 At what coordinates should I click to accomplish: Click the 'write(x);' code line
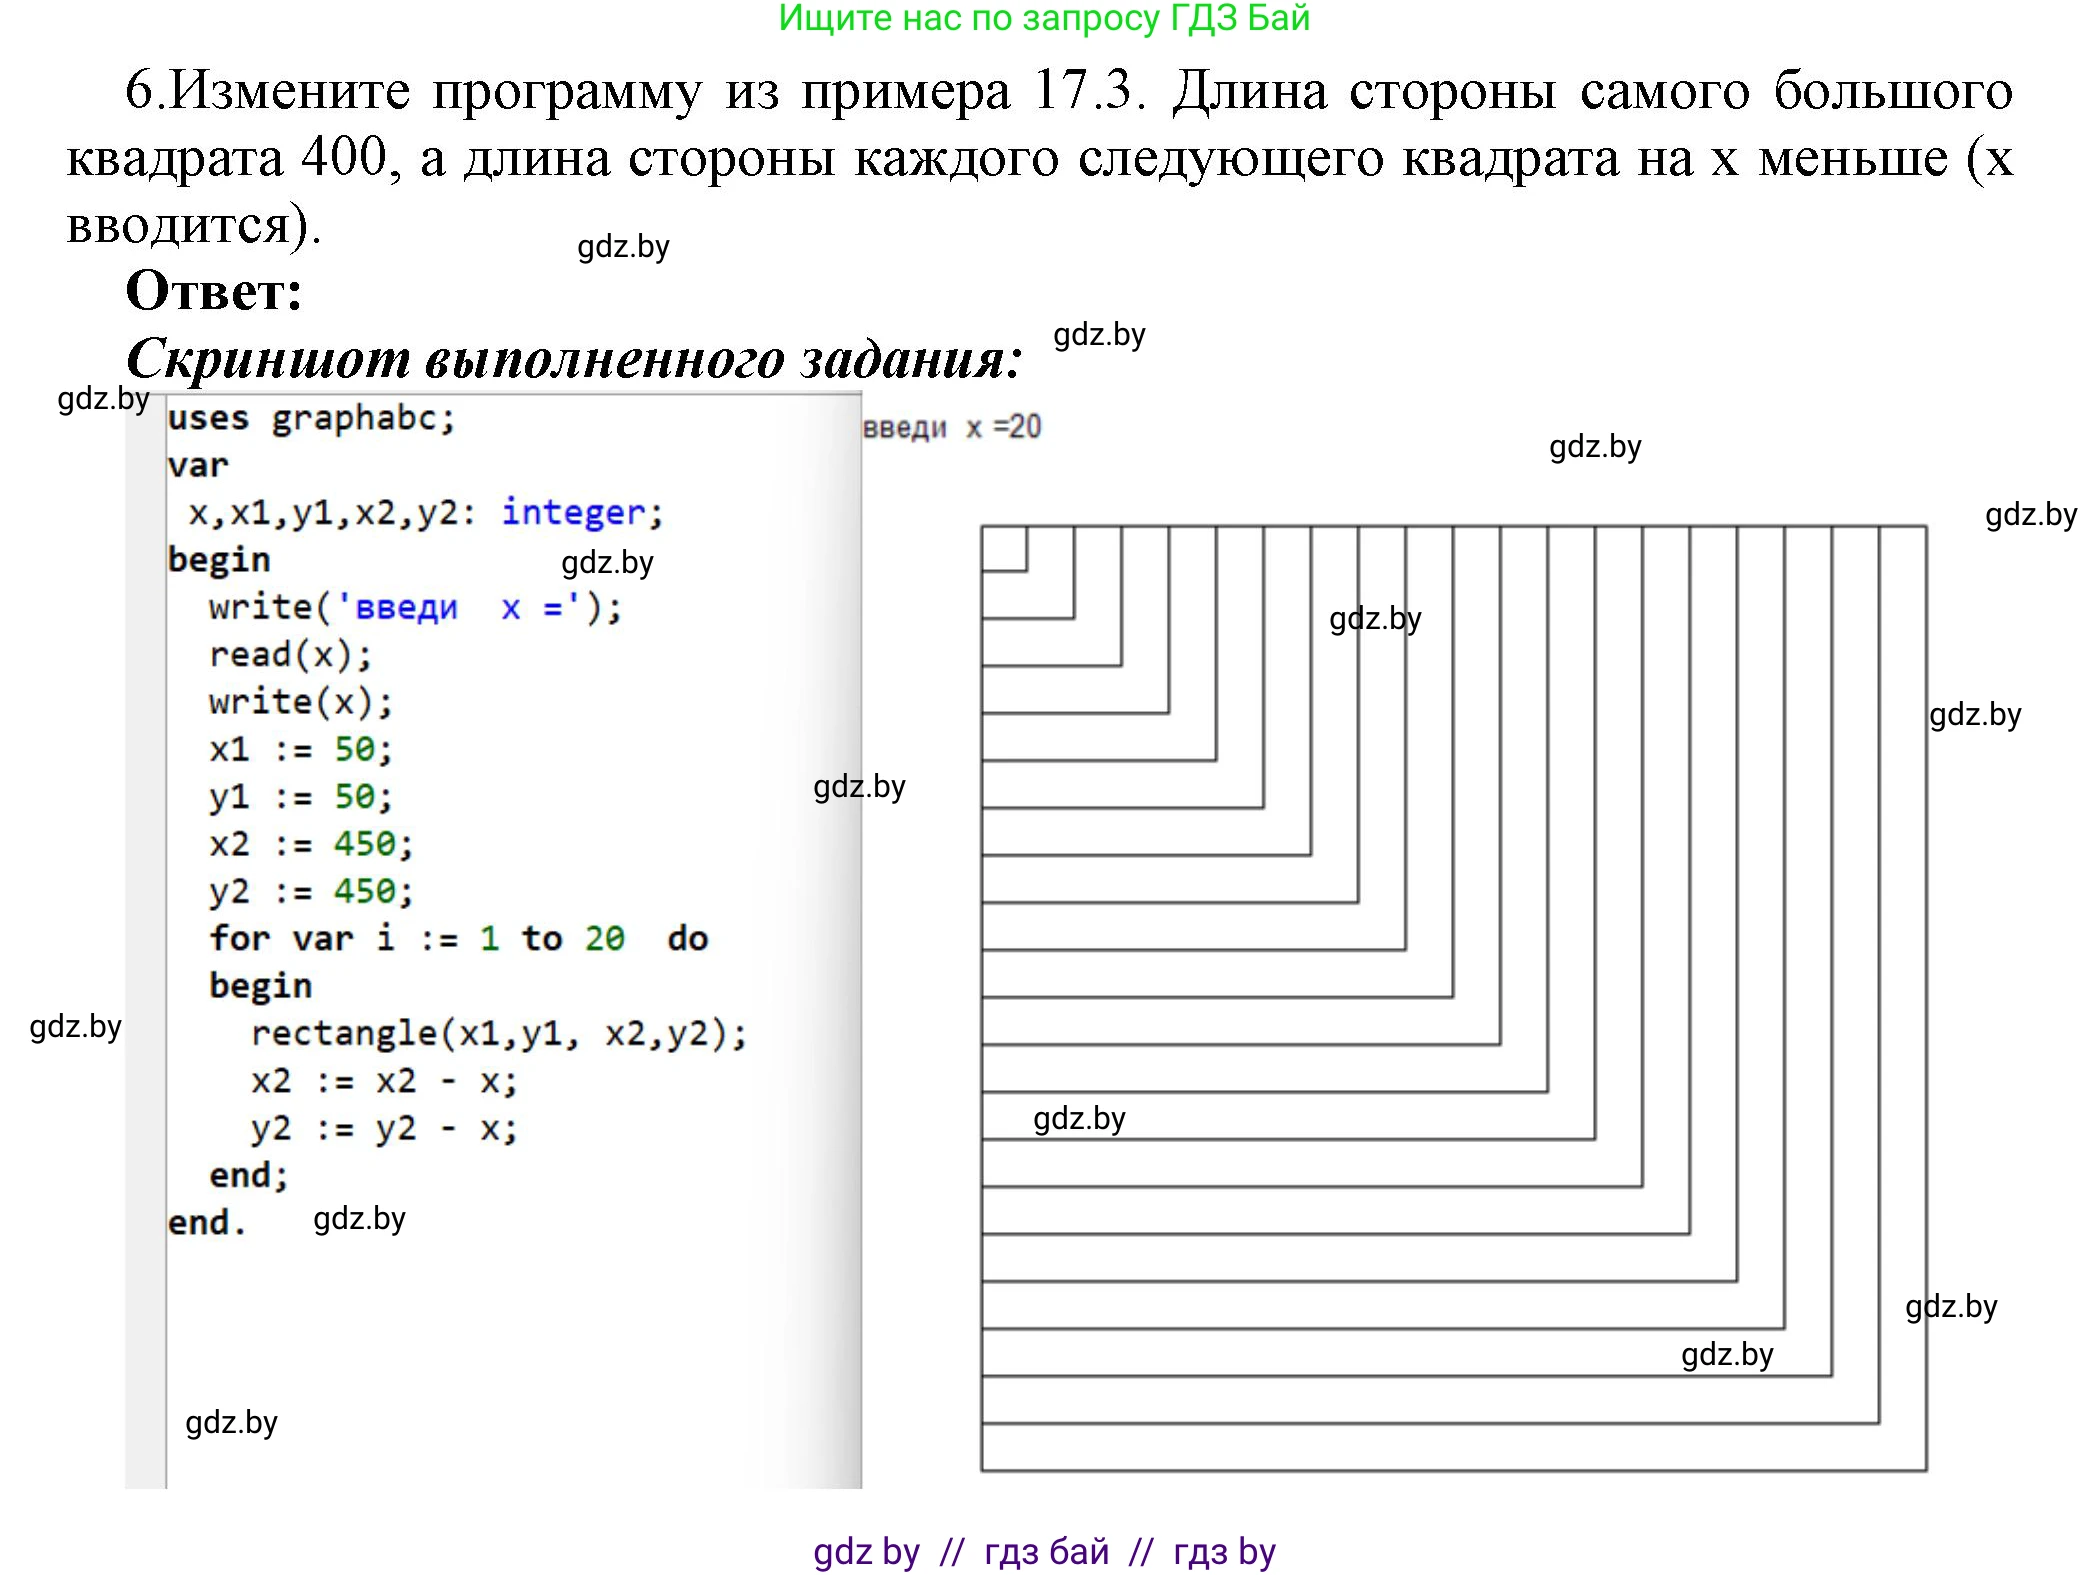pos(300,701)
